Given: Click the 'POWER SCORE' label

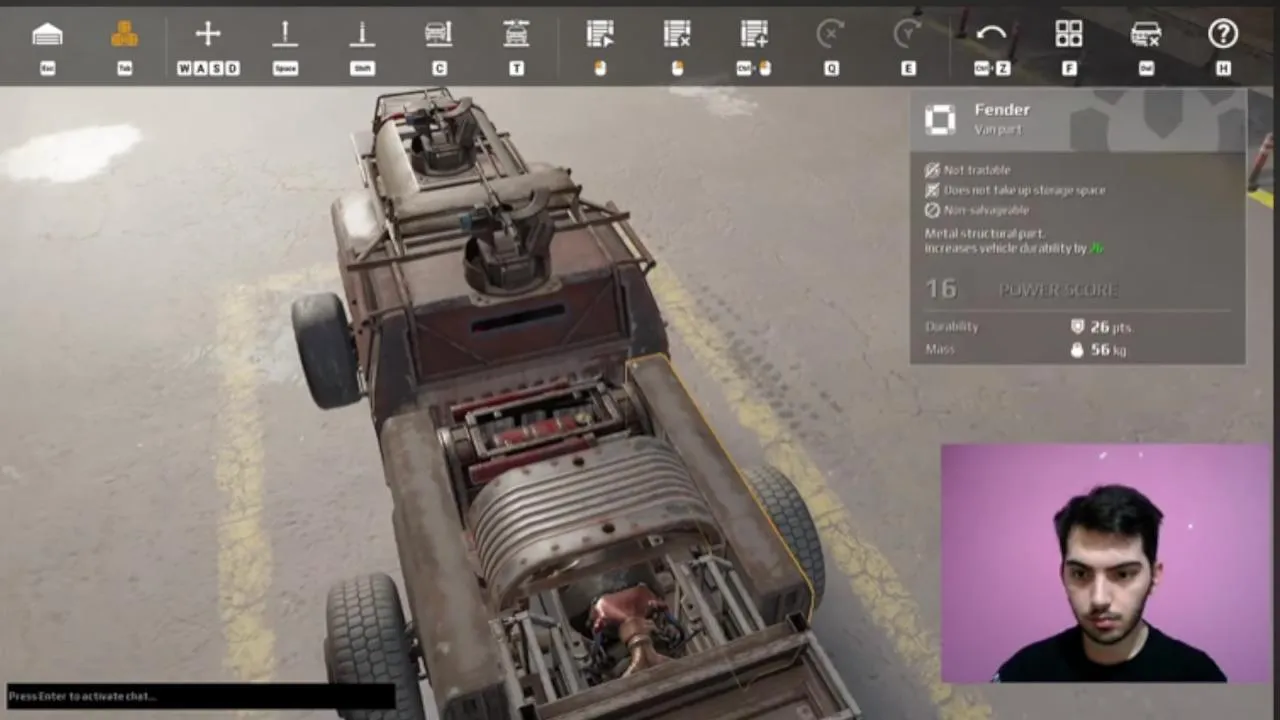Looking at the screenshot, I should click(1058, 290).
